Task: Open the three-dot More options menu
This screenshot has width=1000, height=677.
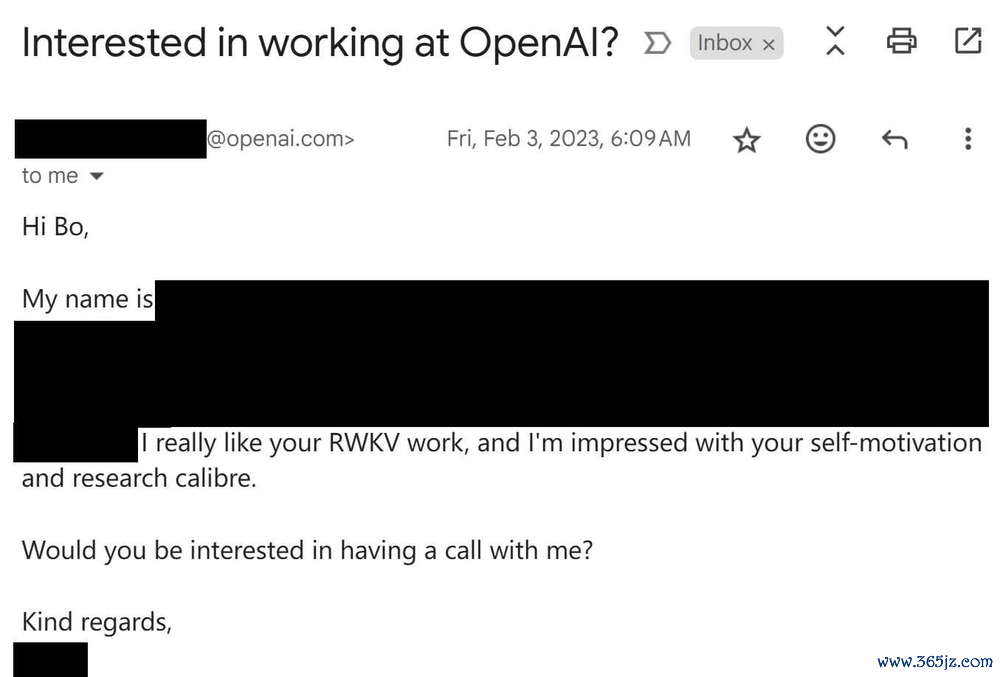Action: click(967, 139)
